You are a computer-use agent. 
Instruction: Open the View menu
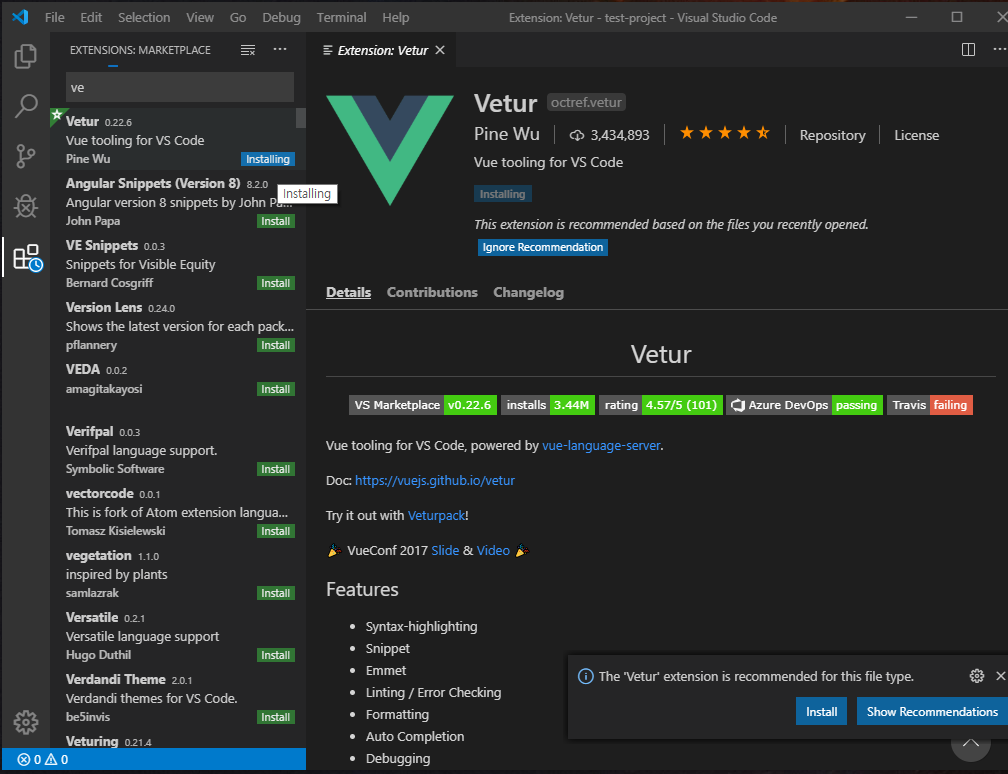(200, 17)
